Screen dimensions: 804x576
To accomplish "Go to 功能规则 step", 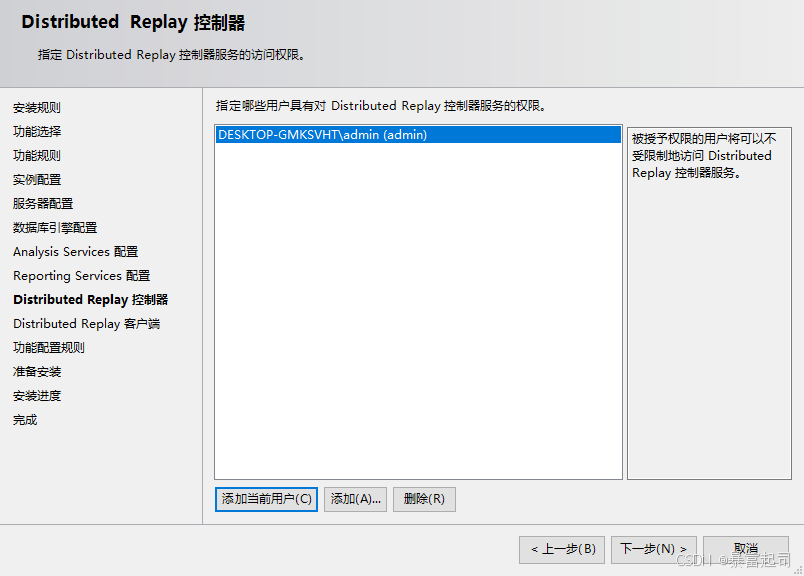I will click(x=37, y=156).
